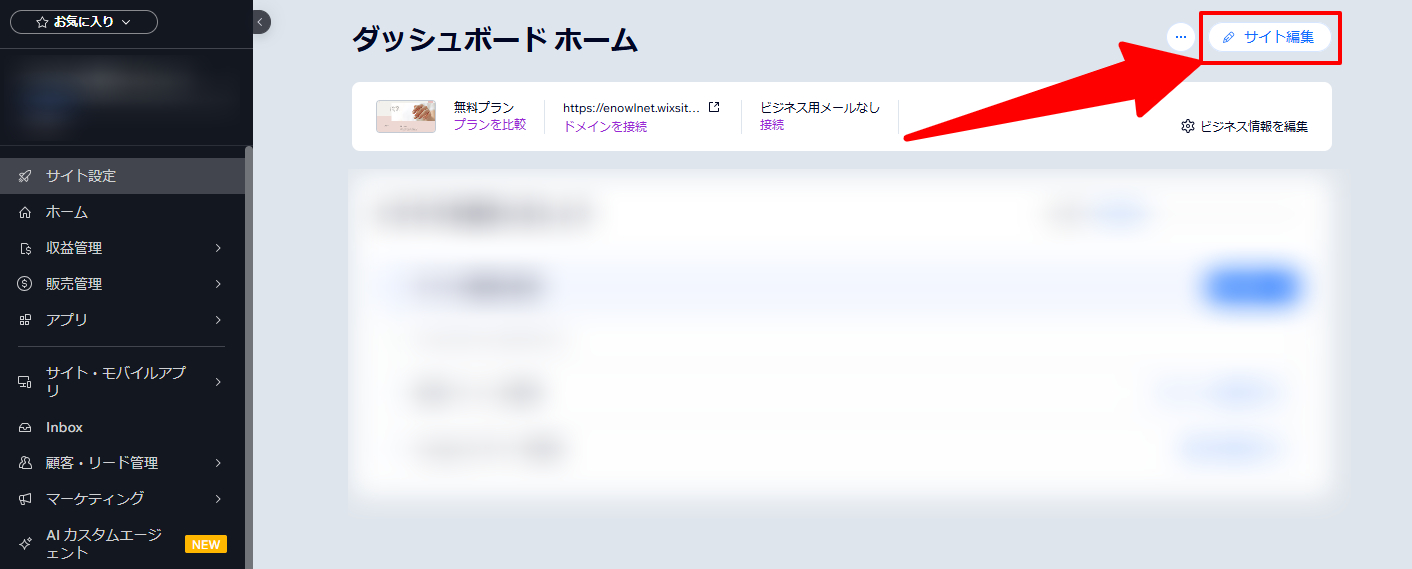Click the 接続 link under ビジネス用メールなし
The height and width of the screenshot is (569, 1412).
click(x=772, y=125)
